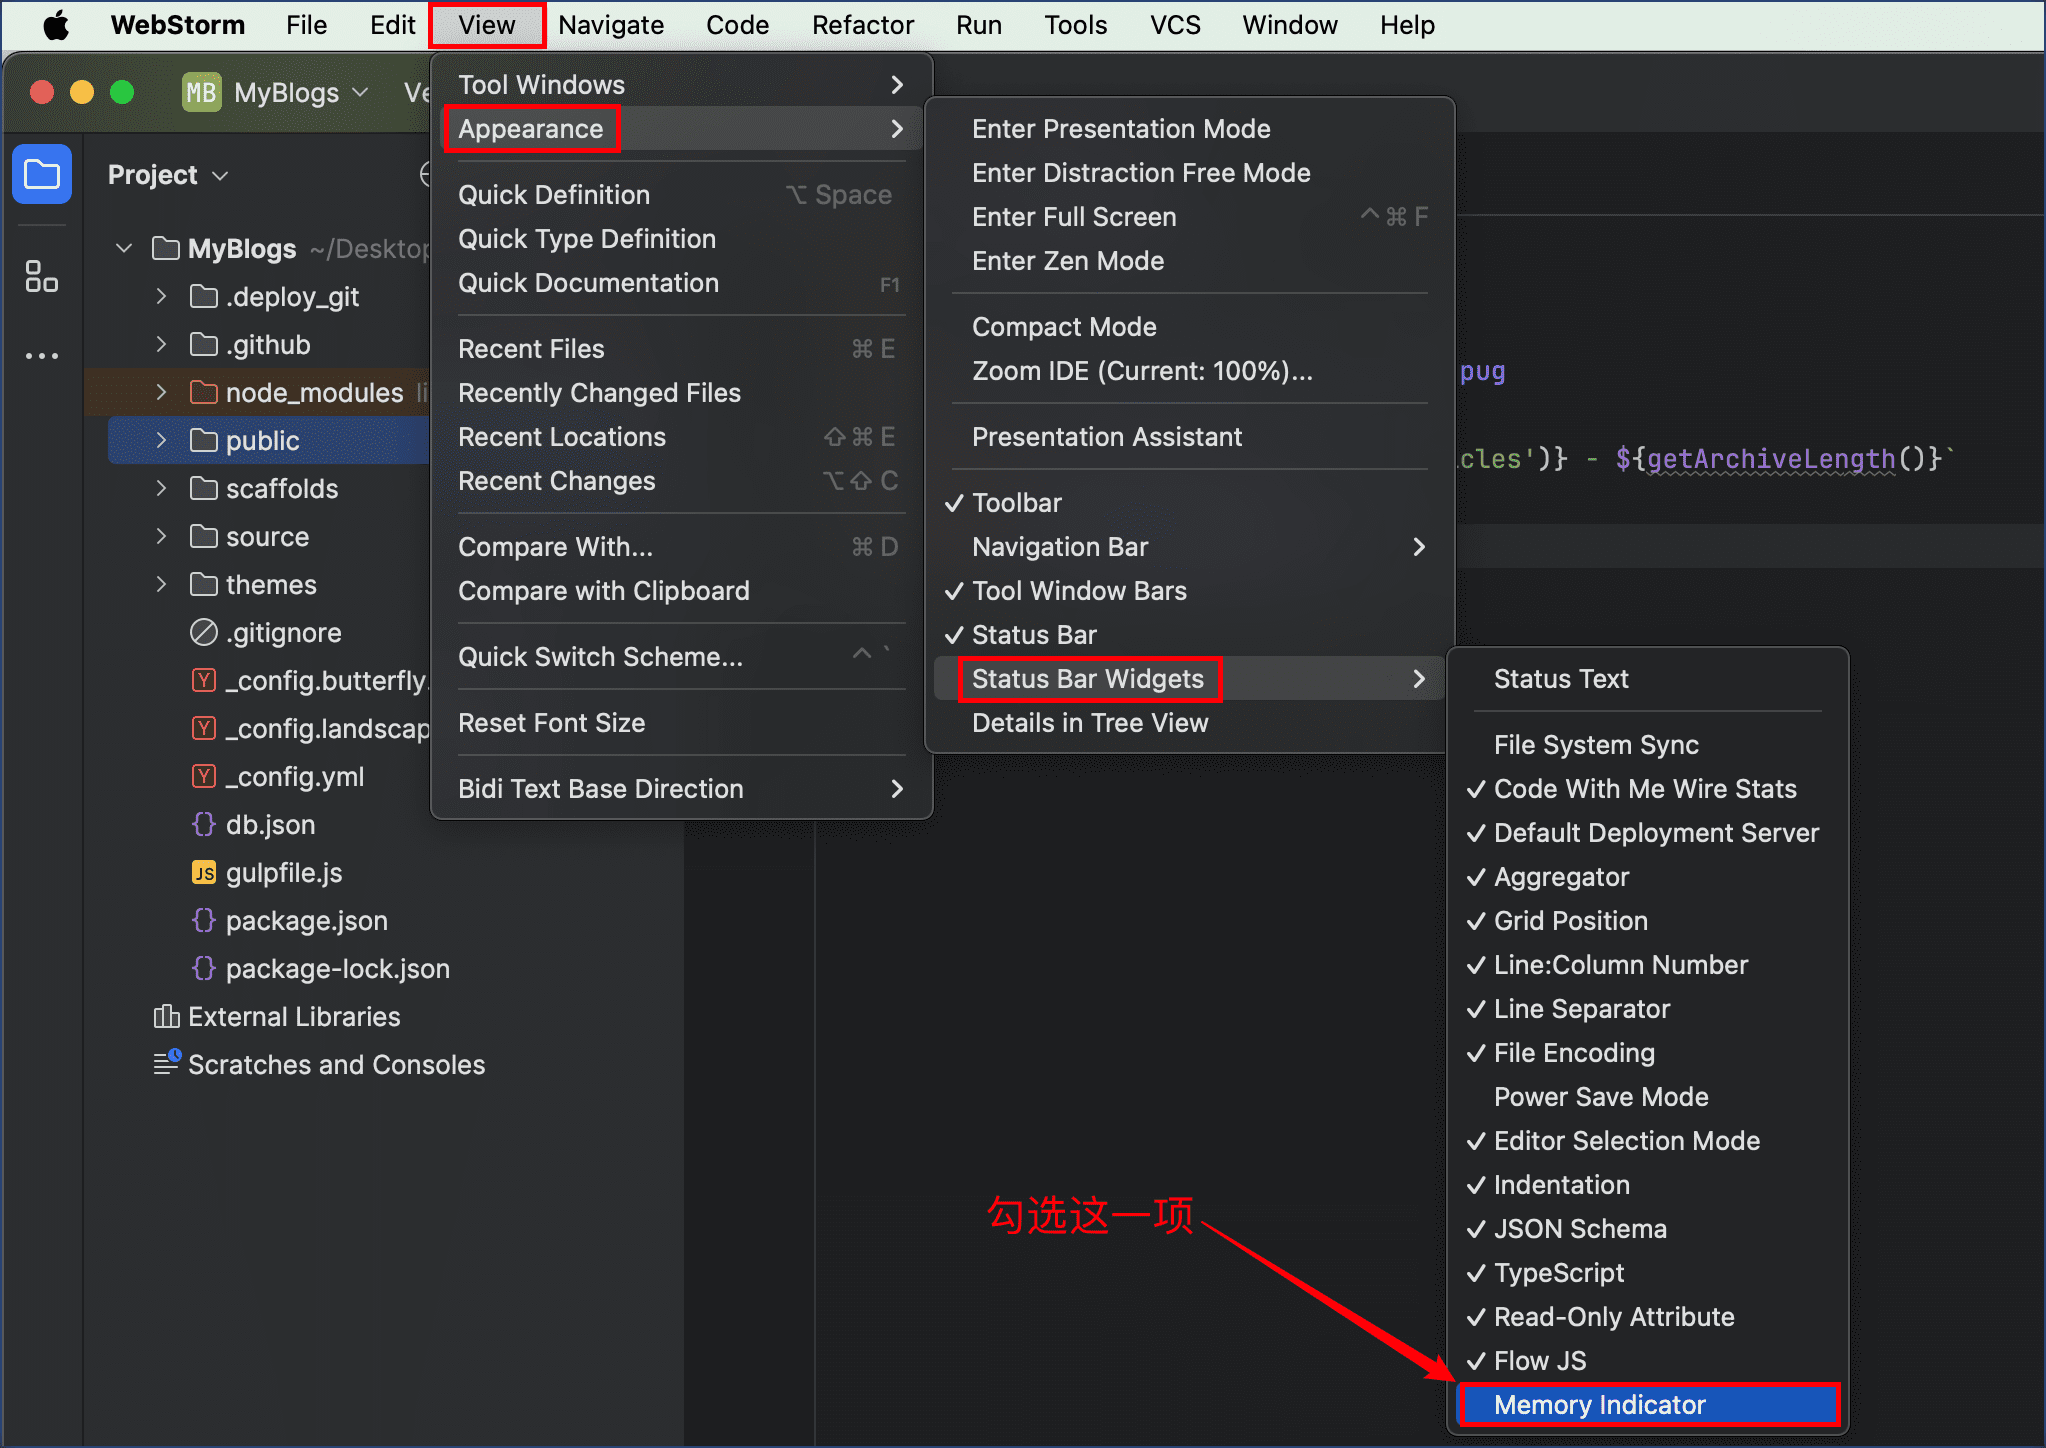This screenshot has width=2046, height=1448.
Task: Toggle the Status Bar option
Action: tap(1189, 635)
